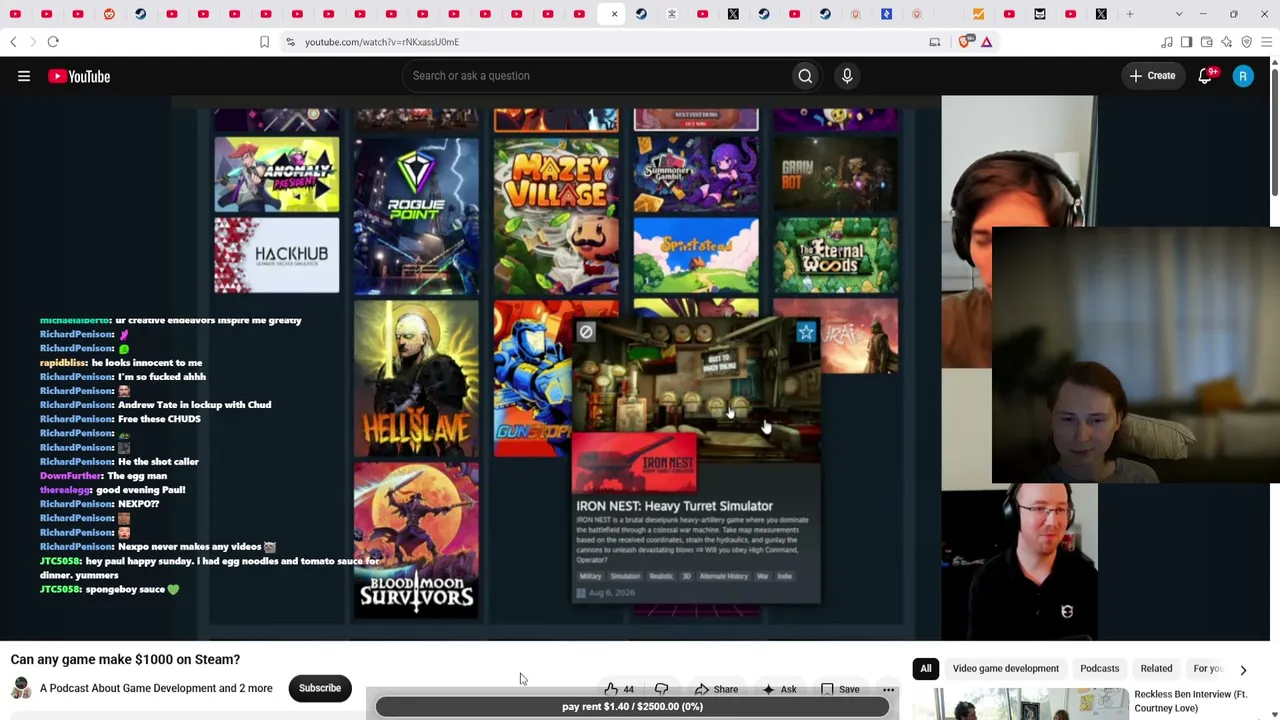
Task: Select the All filter chip
Action: click(926, 669)
